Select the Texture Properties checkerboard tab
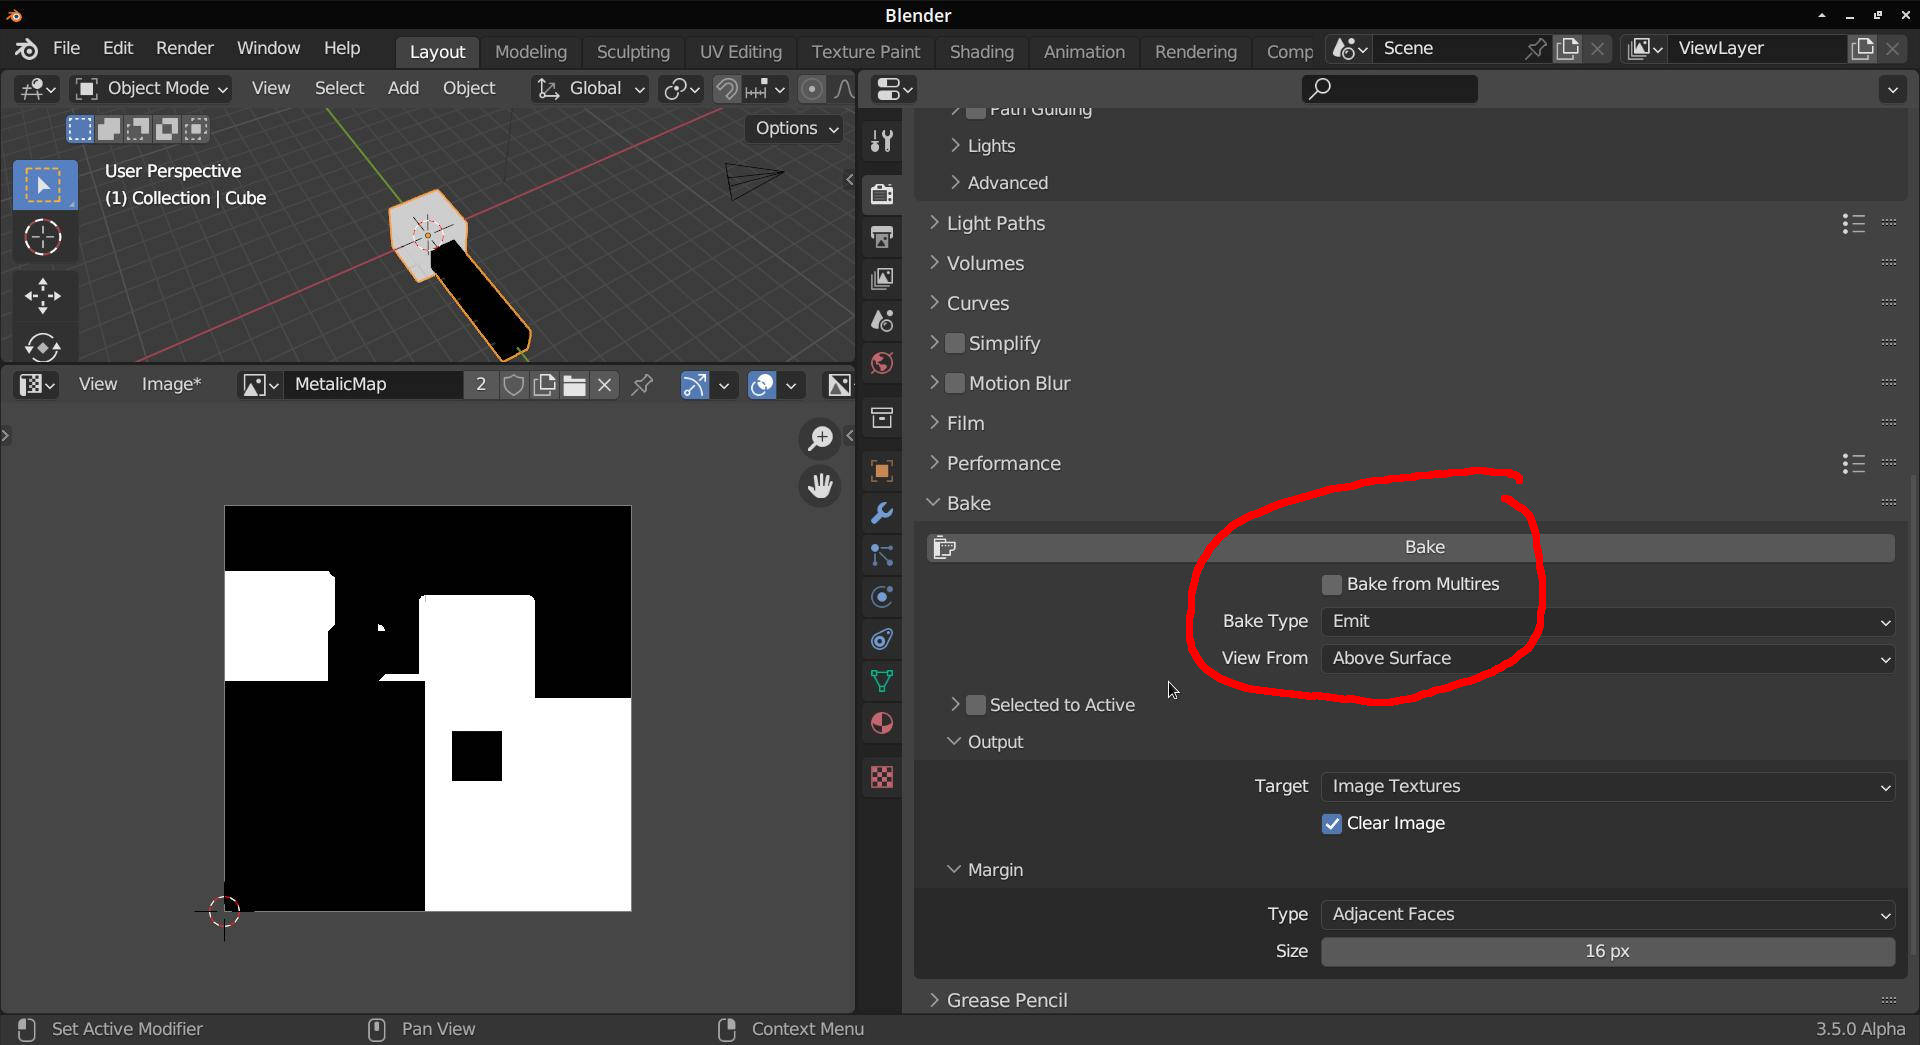The height and width of the screenshot is (1045, 1920). pos(881,777)
